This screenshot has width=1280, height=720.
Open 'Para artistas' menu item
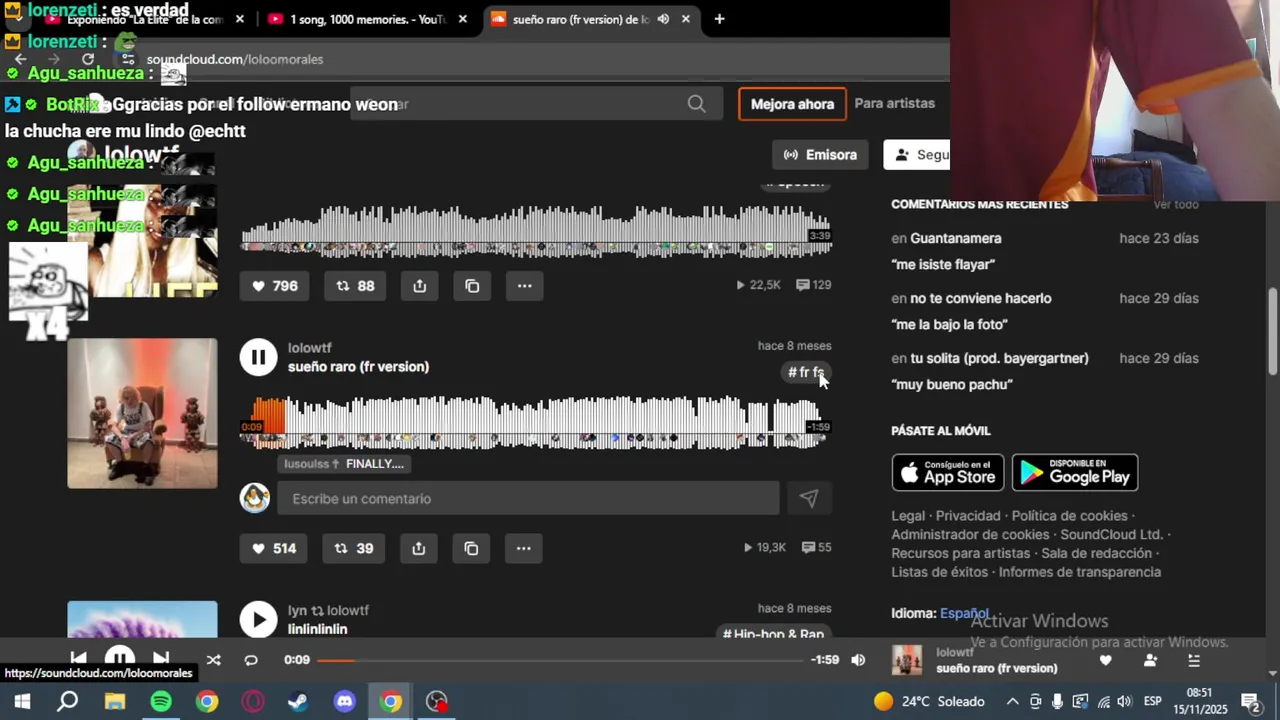894,103
